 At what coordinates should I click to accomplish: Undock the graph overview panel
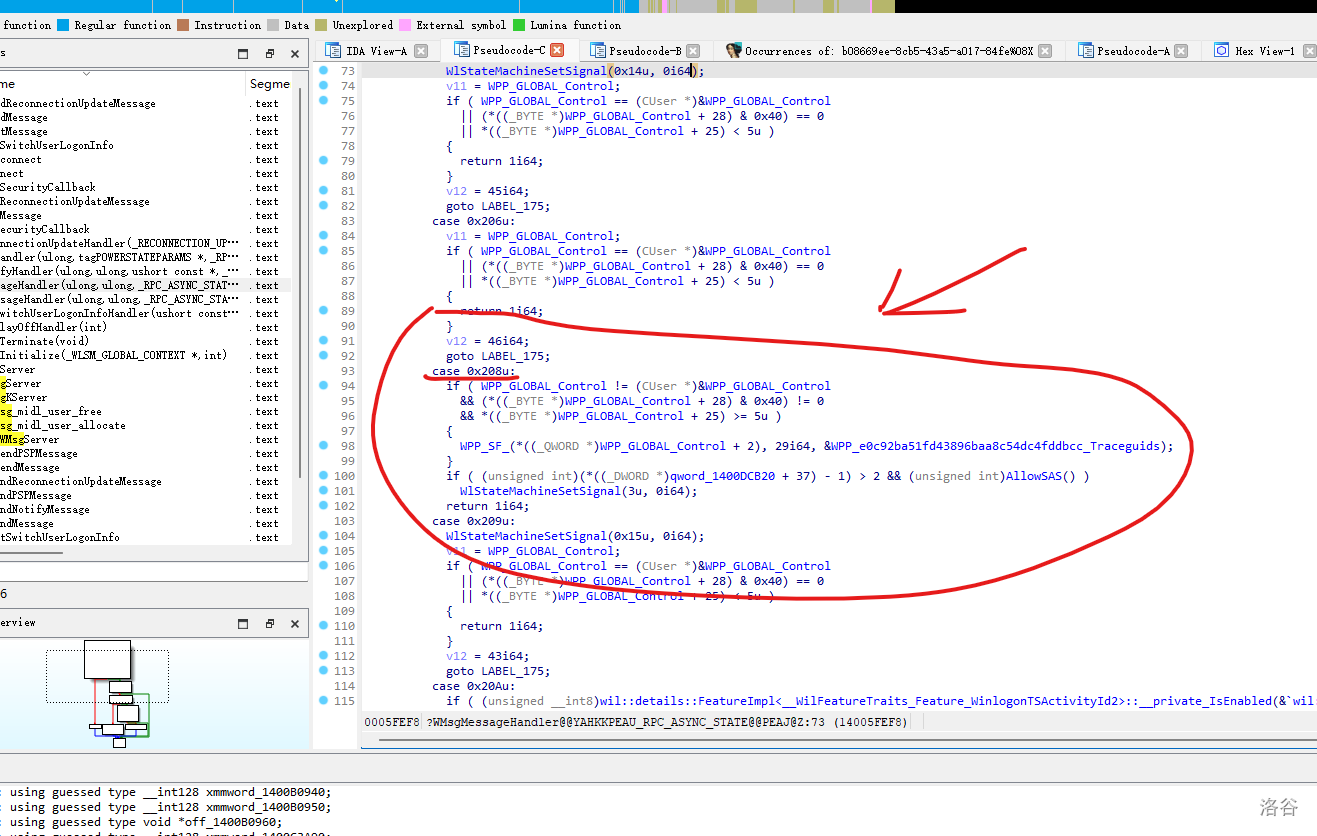click(269, 623)
